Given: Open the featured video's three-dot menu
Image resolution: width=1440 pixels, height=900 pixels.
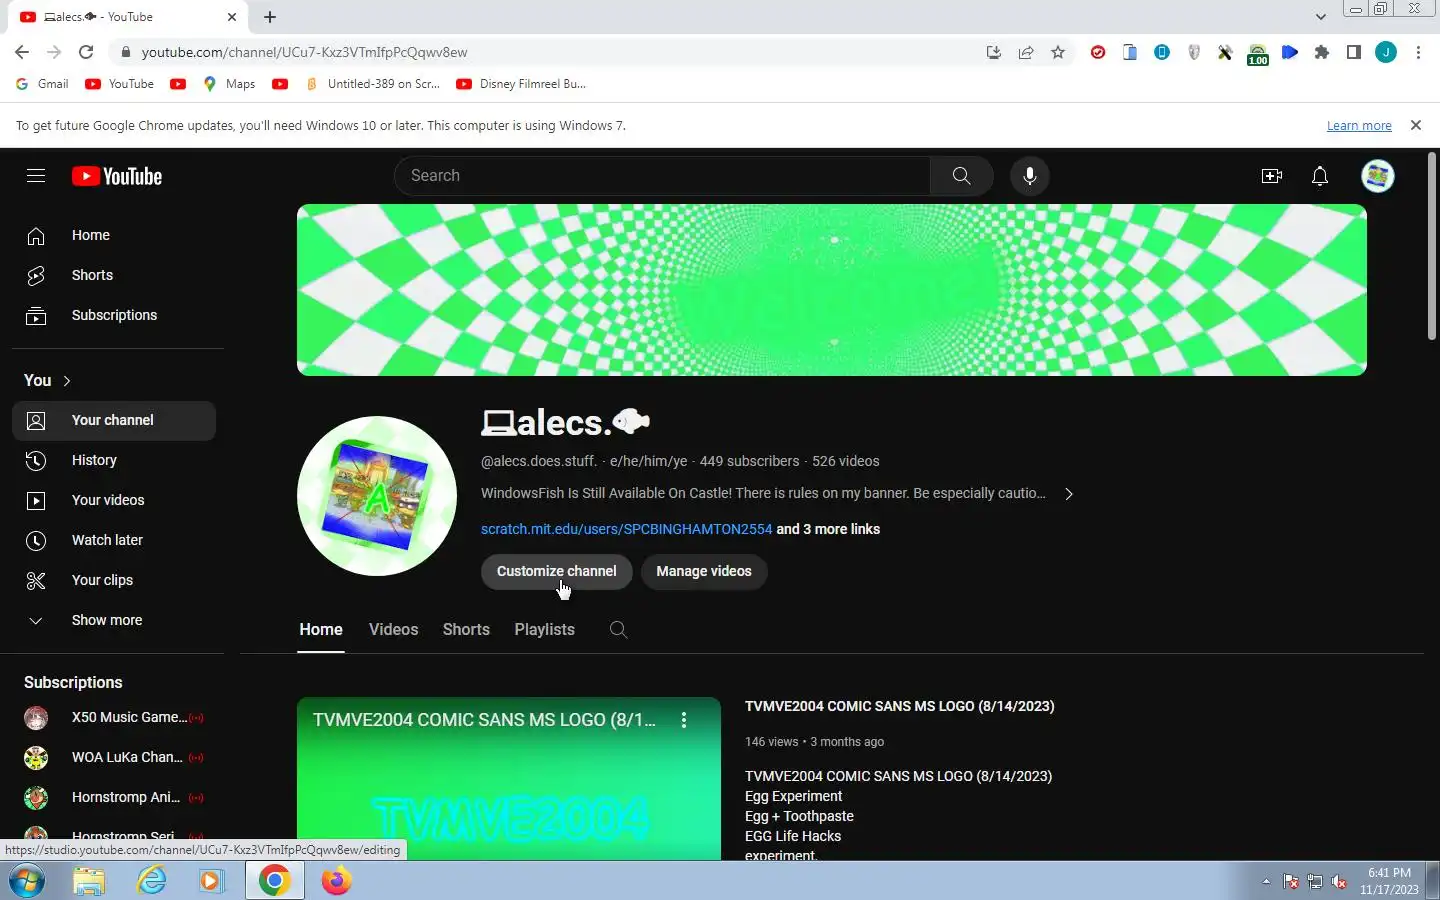Looking at the screenshot, I should pyautogui.click(x=684, y=720).
